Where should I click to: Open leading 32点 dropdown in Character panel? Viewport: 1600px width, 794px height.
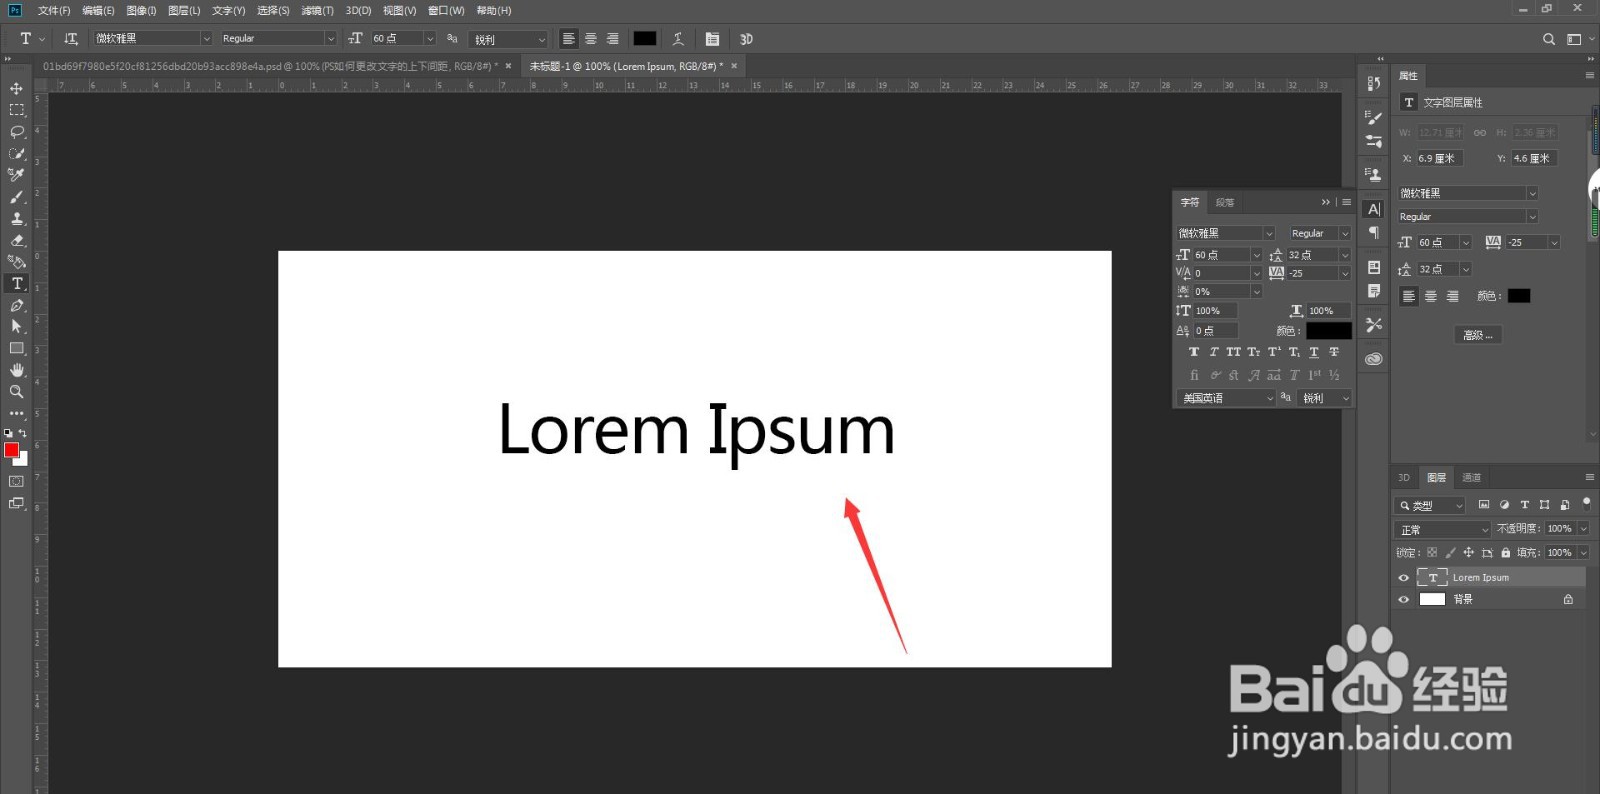[x=1345, y=255]
